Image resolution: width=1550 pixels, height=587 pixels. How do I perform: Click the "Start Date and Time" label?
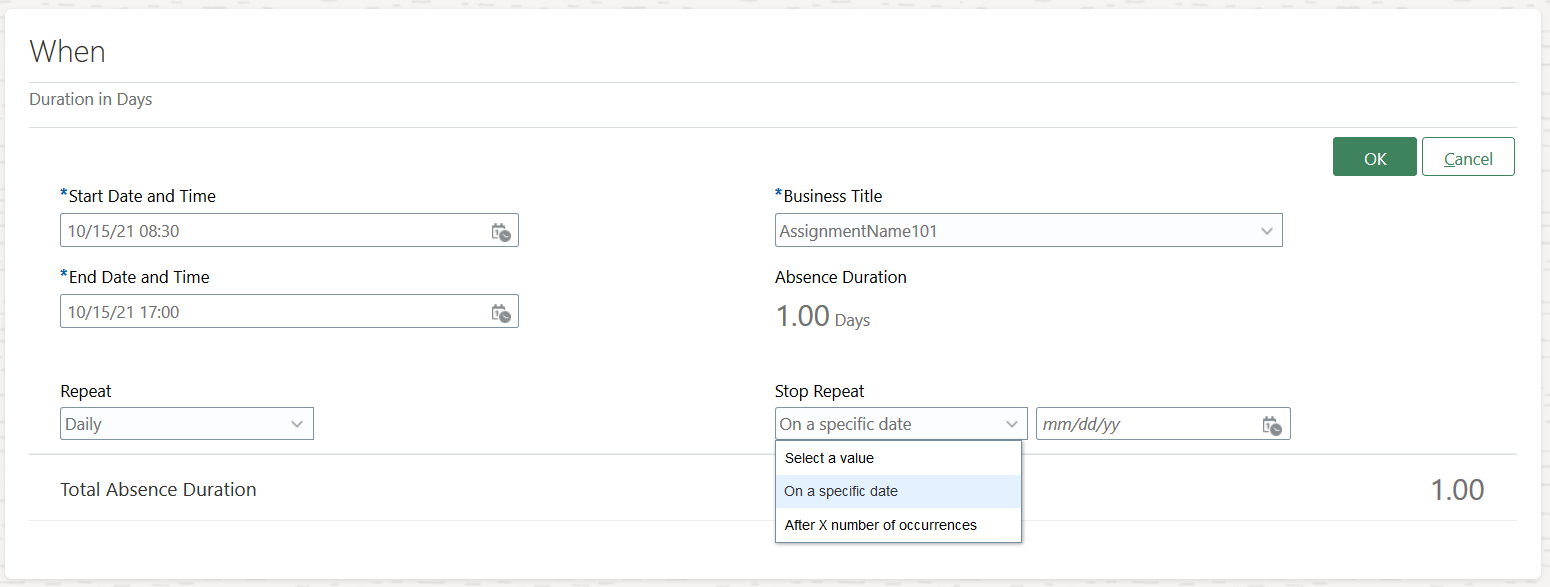142,196
